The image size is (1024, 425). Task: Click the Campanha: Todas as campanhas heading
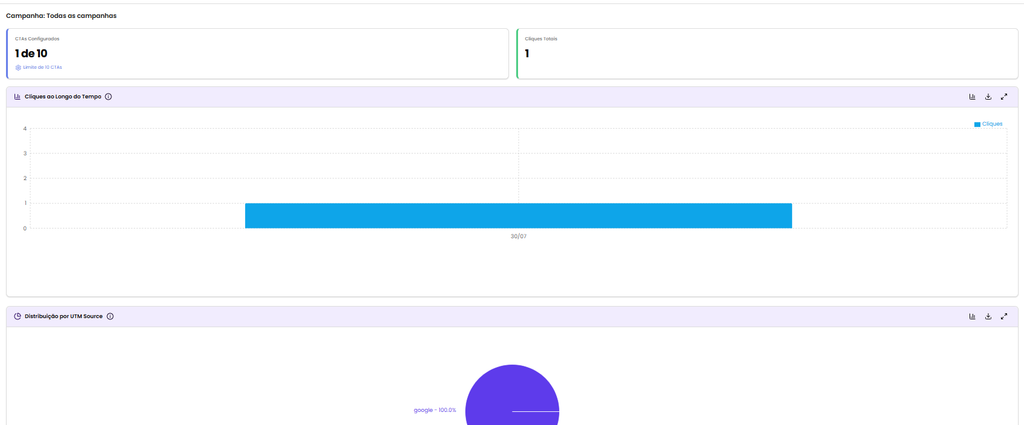61,16
